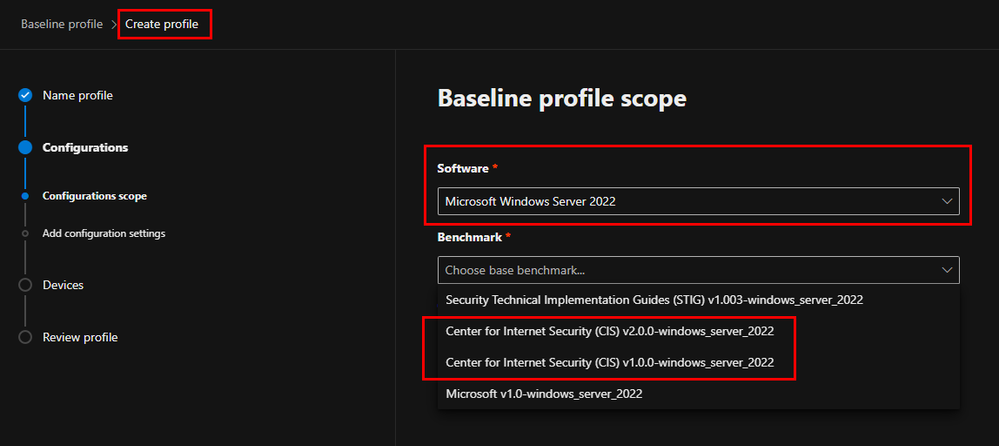Click the Configurations step circle indicator
The image size is (999, 446).
(x=26, y=148)
